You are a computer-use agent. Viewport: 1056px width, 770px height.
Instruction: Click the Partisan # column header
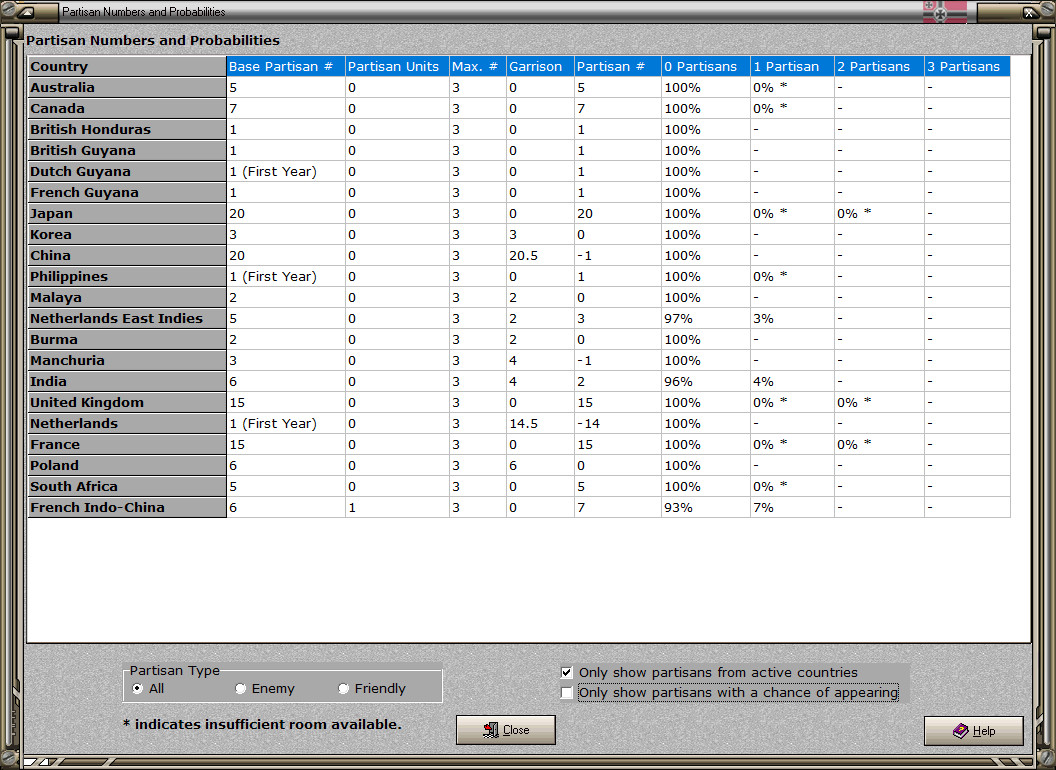tap(618, 66)
